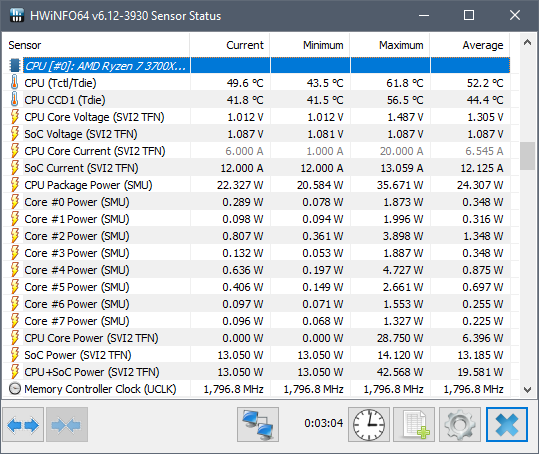Click lightning icon beside CPU Core Voltage
Viewport: 539px width, 454px height.
(x=14, y=117)
